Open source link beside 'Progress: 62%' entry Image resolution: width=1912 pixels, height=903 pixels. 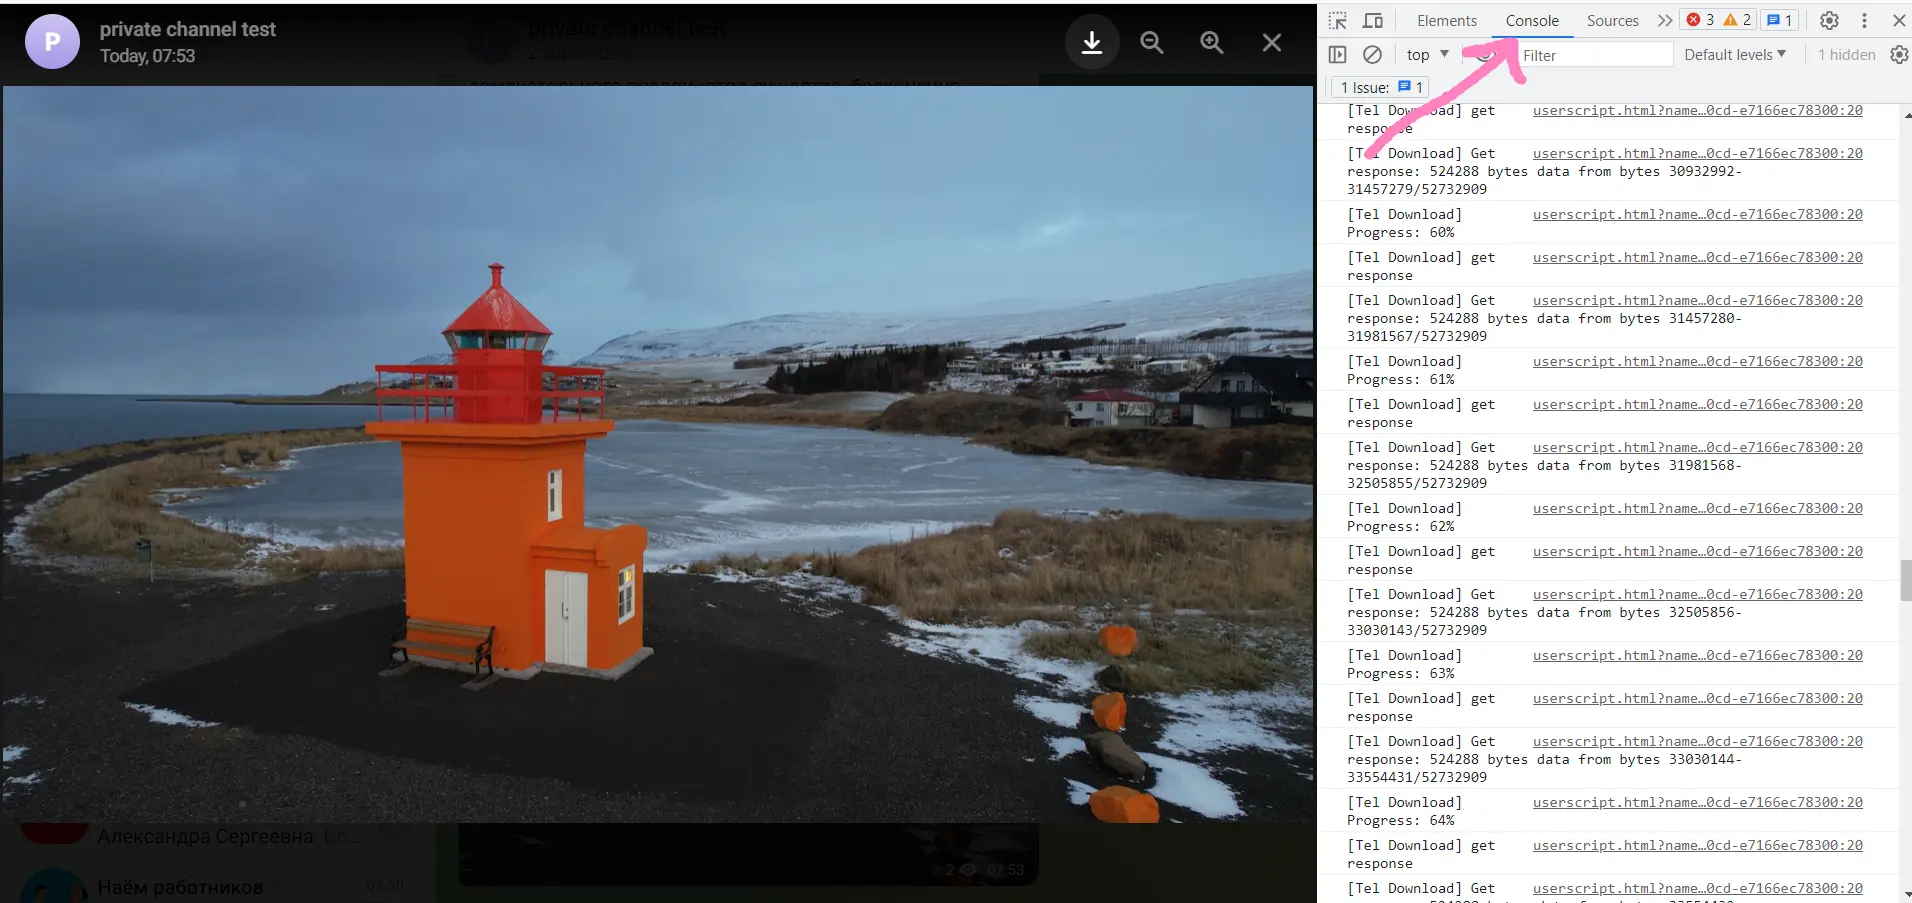tap(1697, 508)
